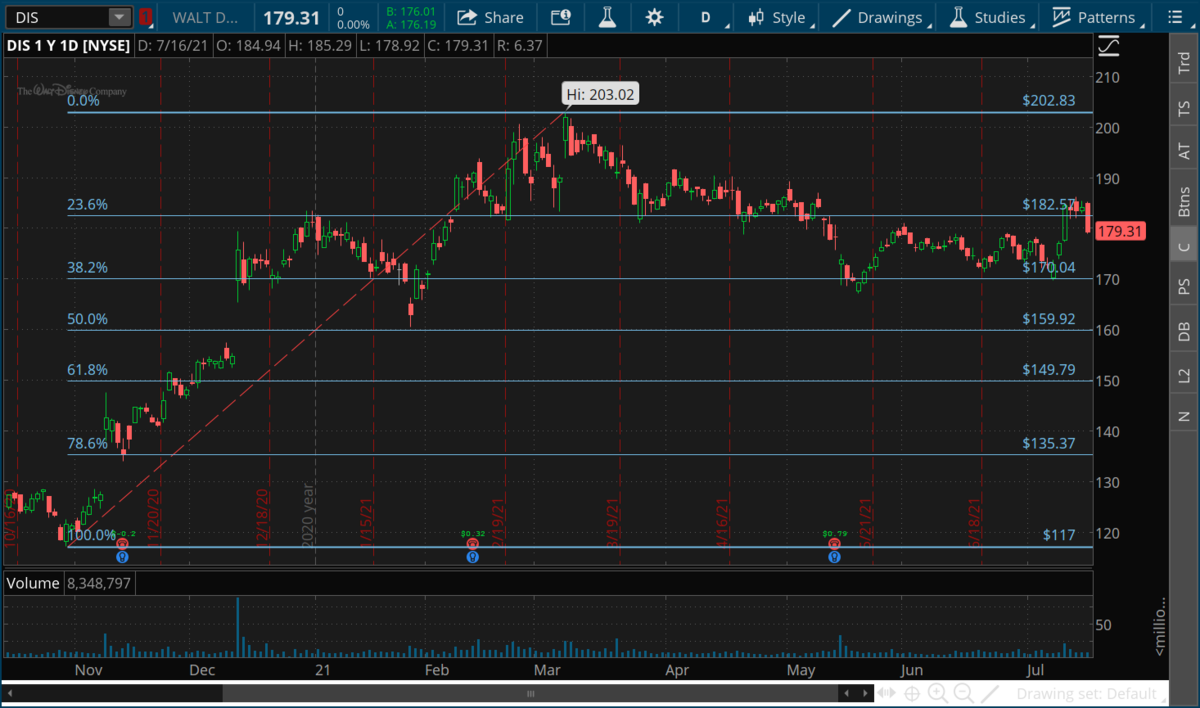Screen dimensions: 1200x708
Task: Click the 78.6% Fibonacci retracement label
Action: click(x=87, y=444)
